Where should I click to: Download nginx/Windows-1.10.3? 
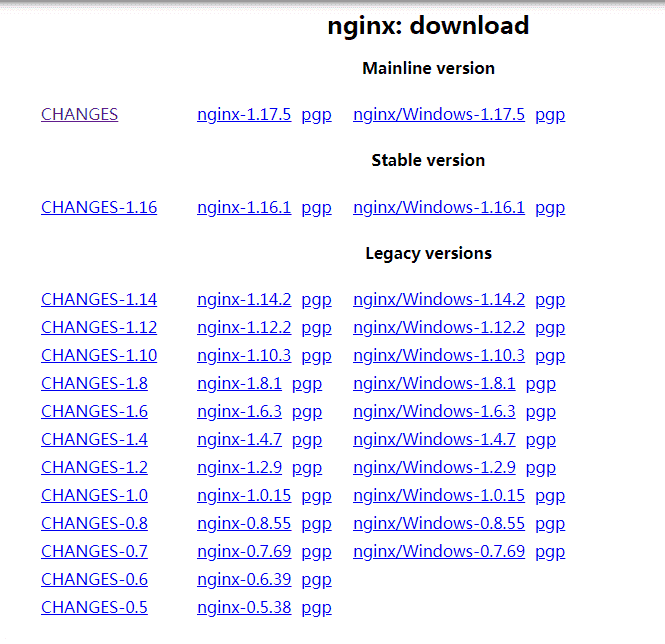(439, 356)
